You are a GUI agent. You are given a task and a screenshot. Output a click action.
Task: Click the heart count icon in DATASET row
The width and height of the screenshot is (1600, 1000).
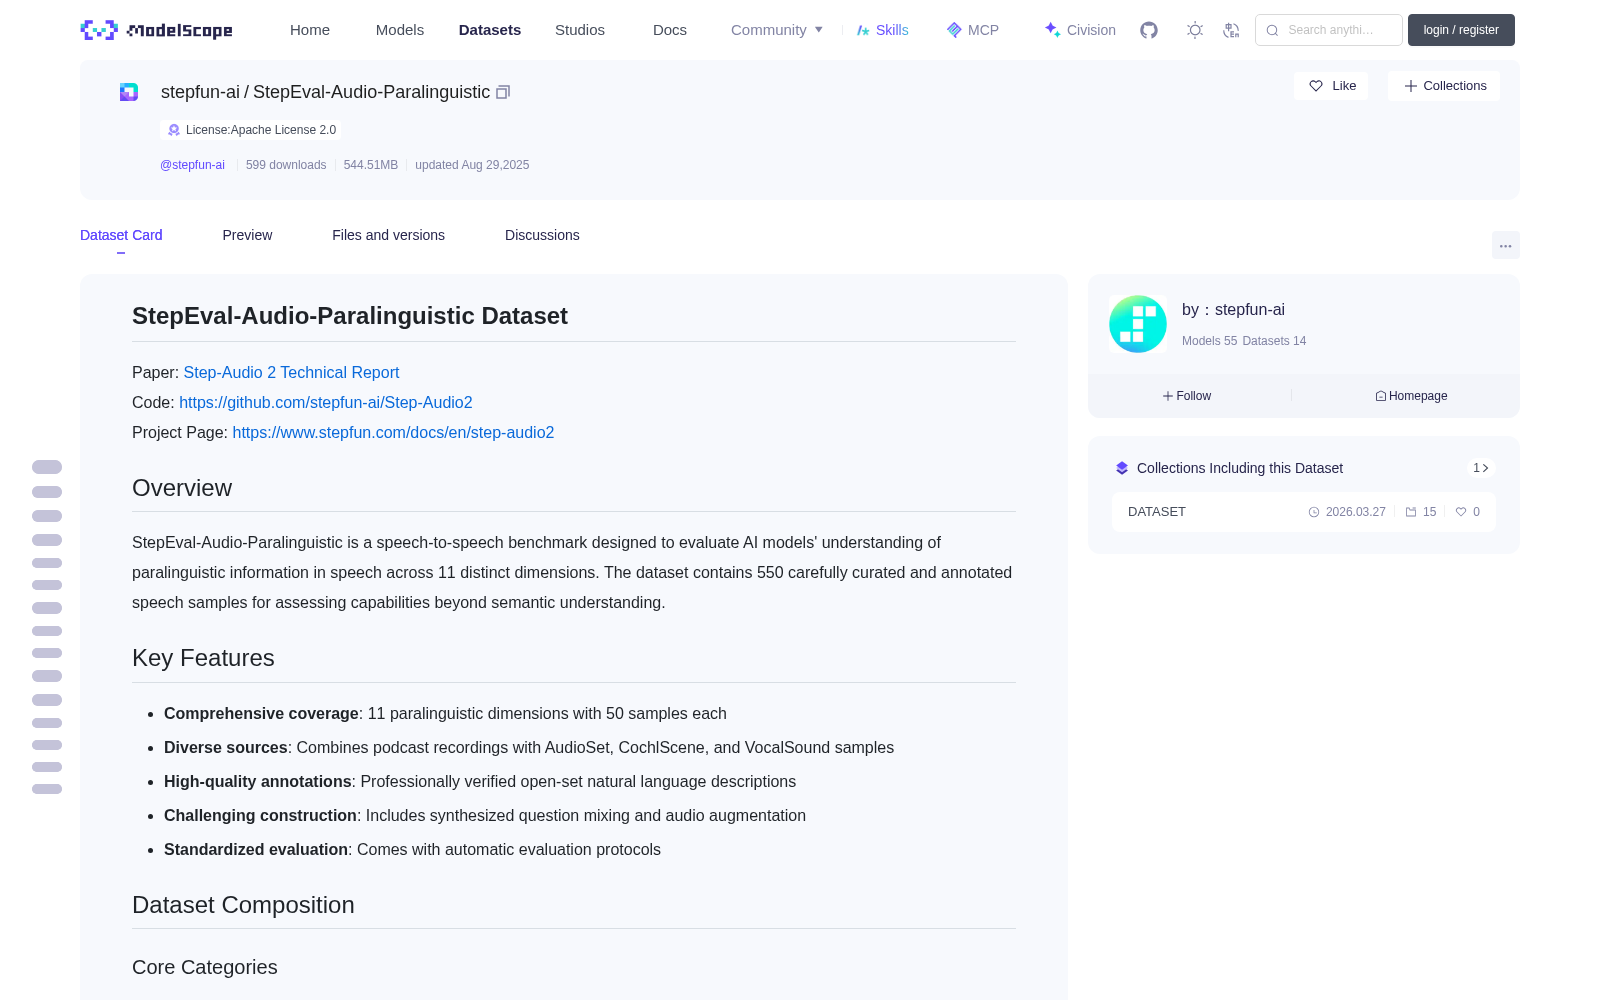(1461, 512)
